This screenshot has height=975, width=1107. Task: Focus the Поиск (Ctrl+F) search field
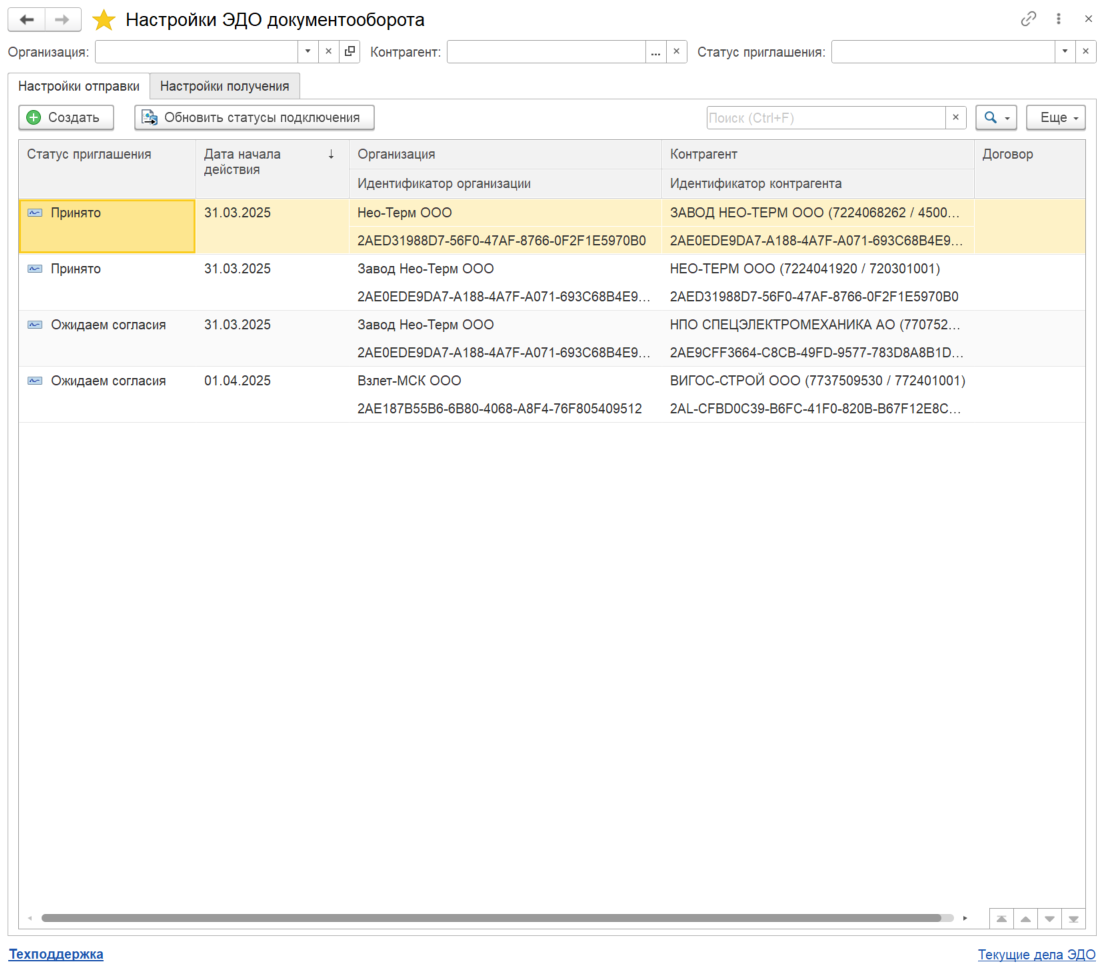coord(825,118)
